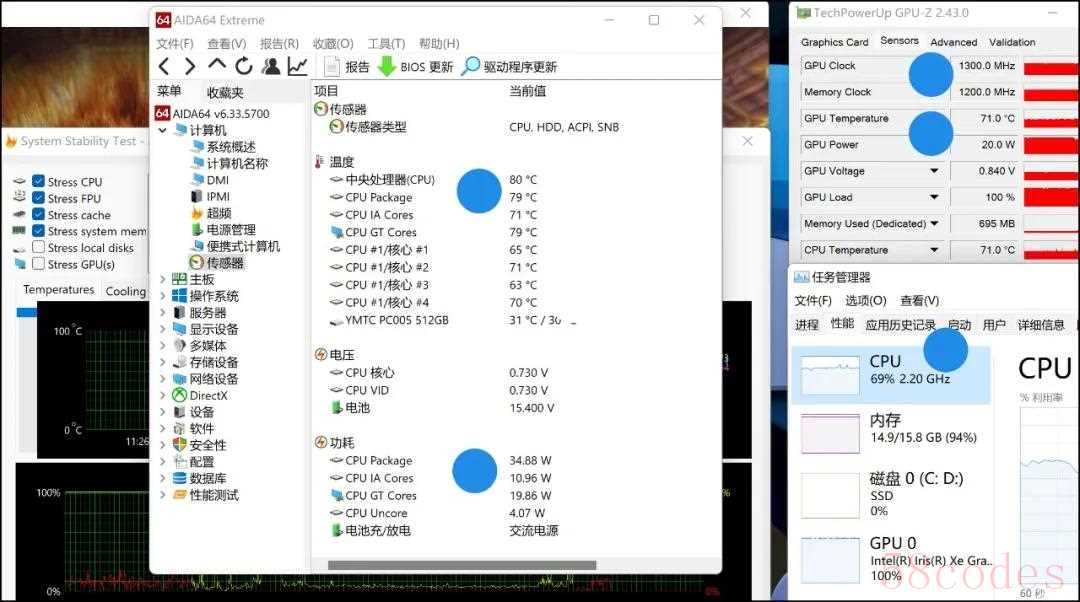Click the AIDA64 refresh icon

244,66
